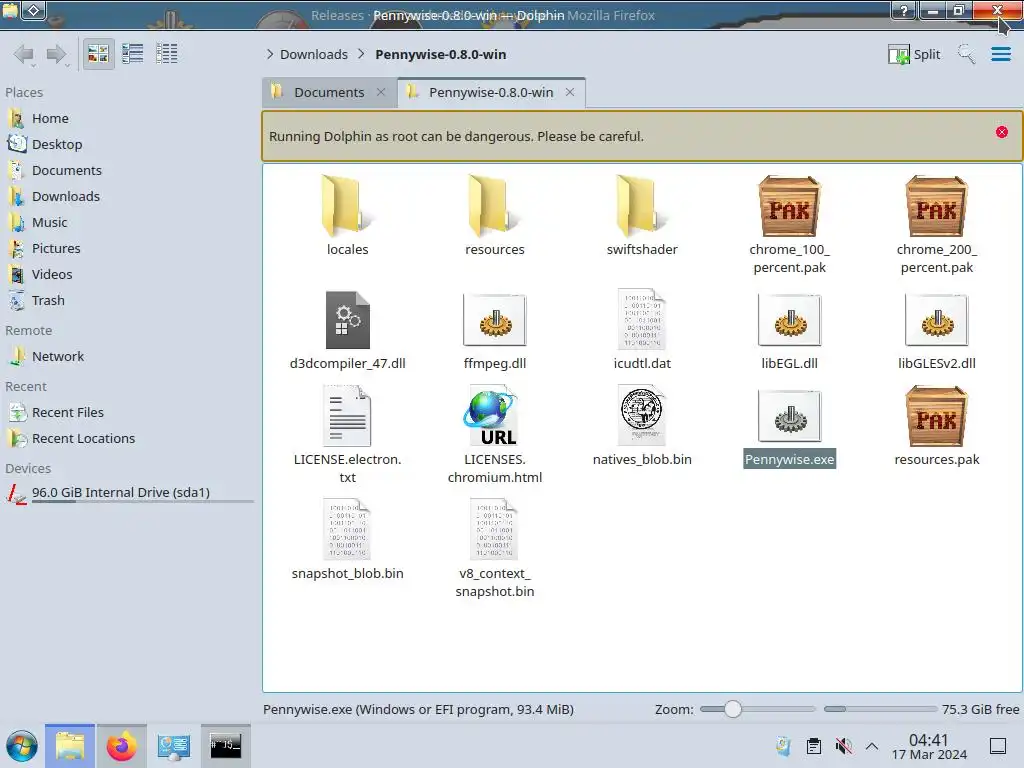Expand hidden system tray icons
1024x768 pixels.
(x=872, y=746)
